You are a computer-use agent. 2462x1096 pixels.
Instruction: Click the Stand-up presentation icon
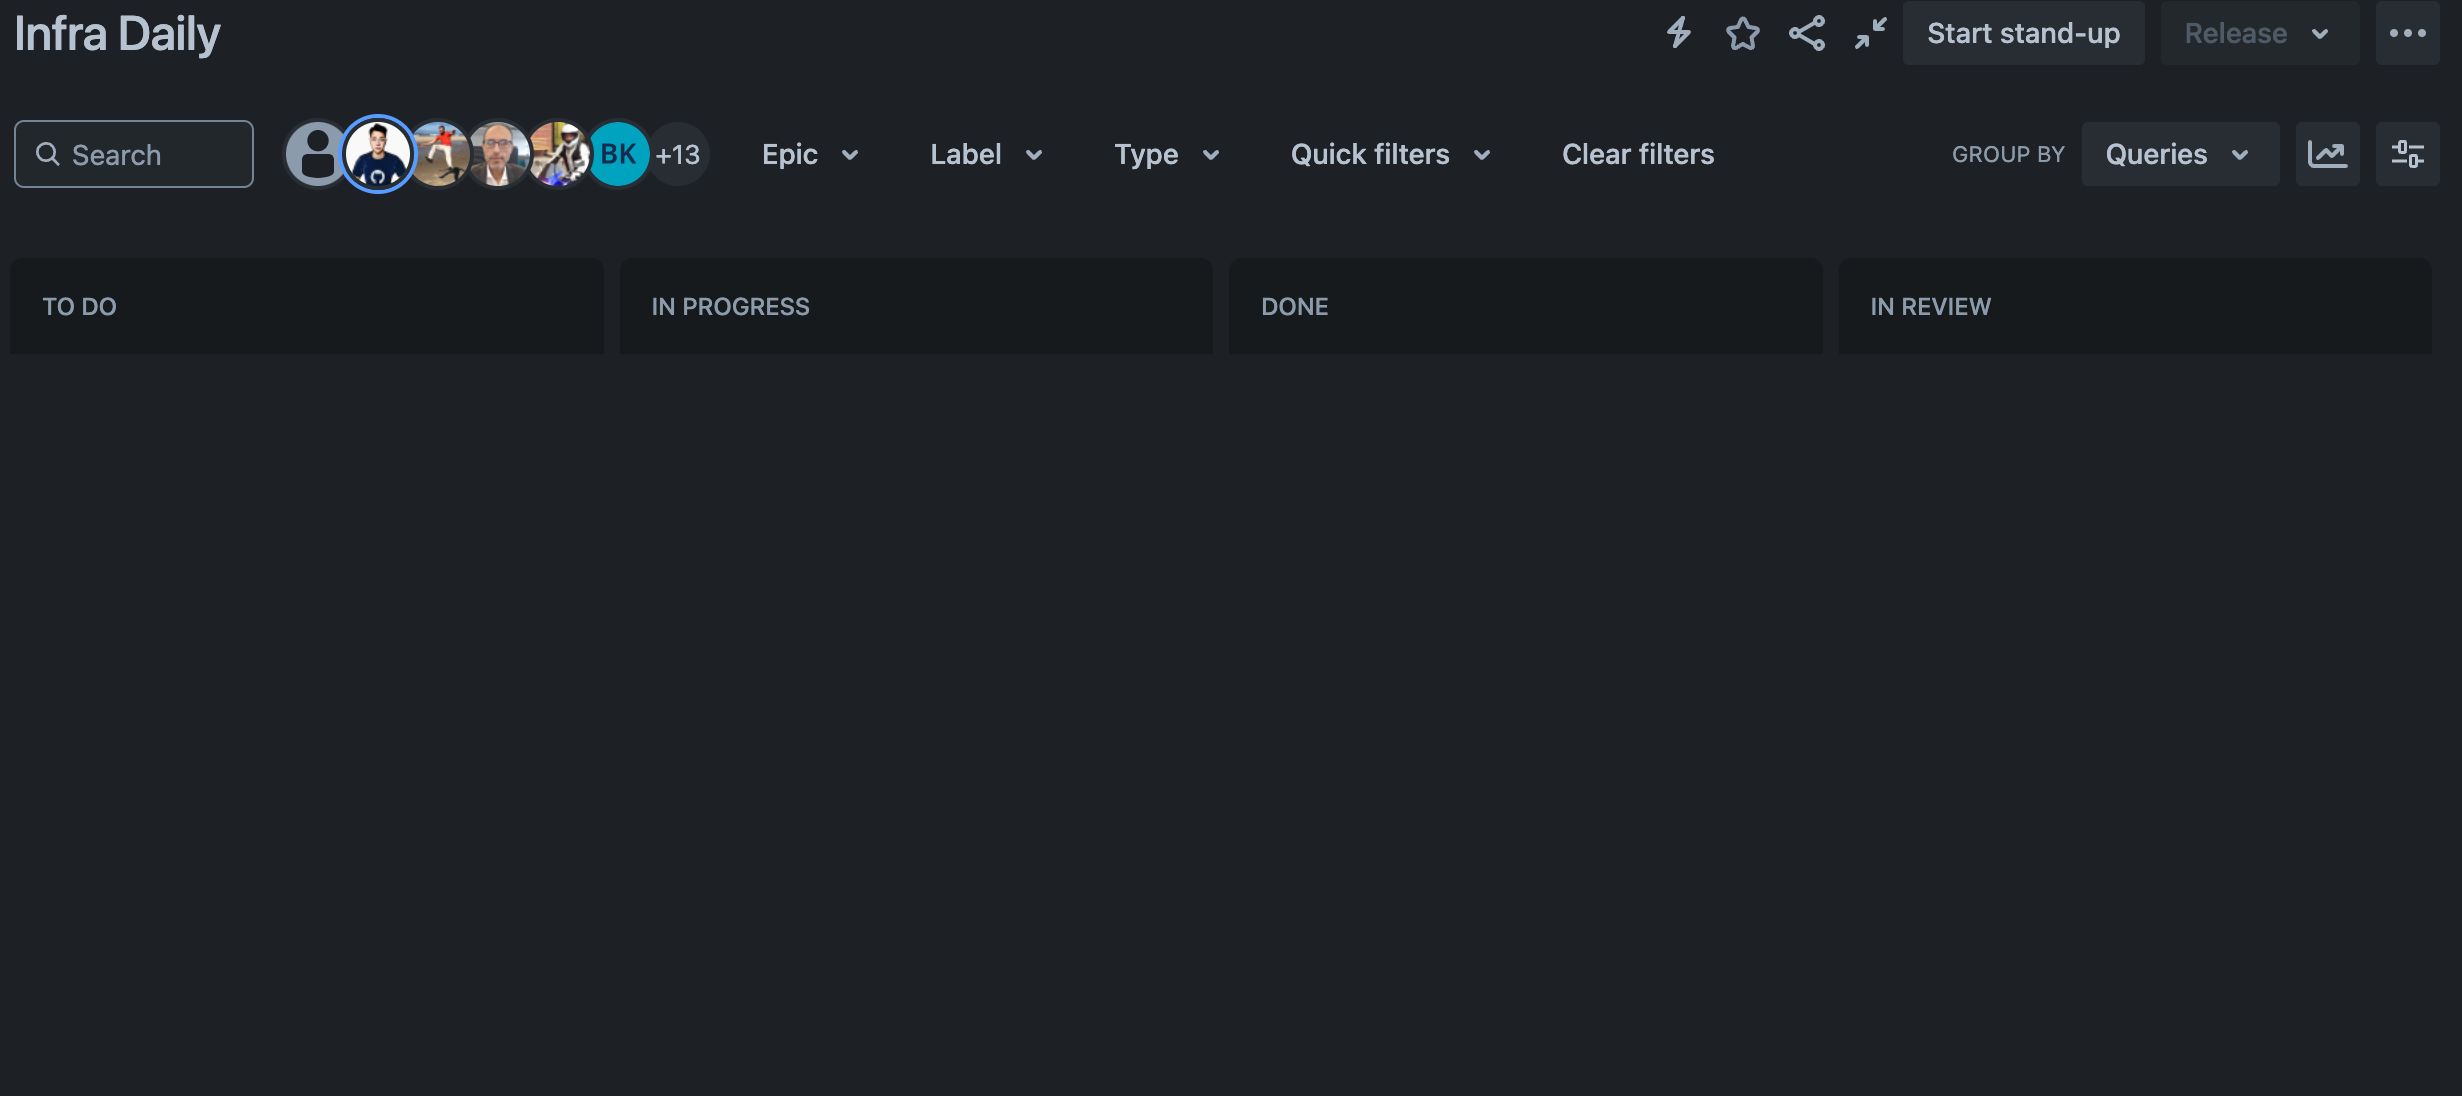coord(1870,33)
